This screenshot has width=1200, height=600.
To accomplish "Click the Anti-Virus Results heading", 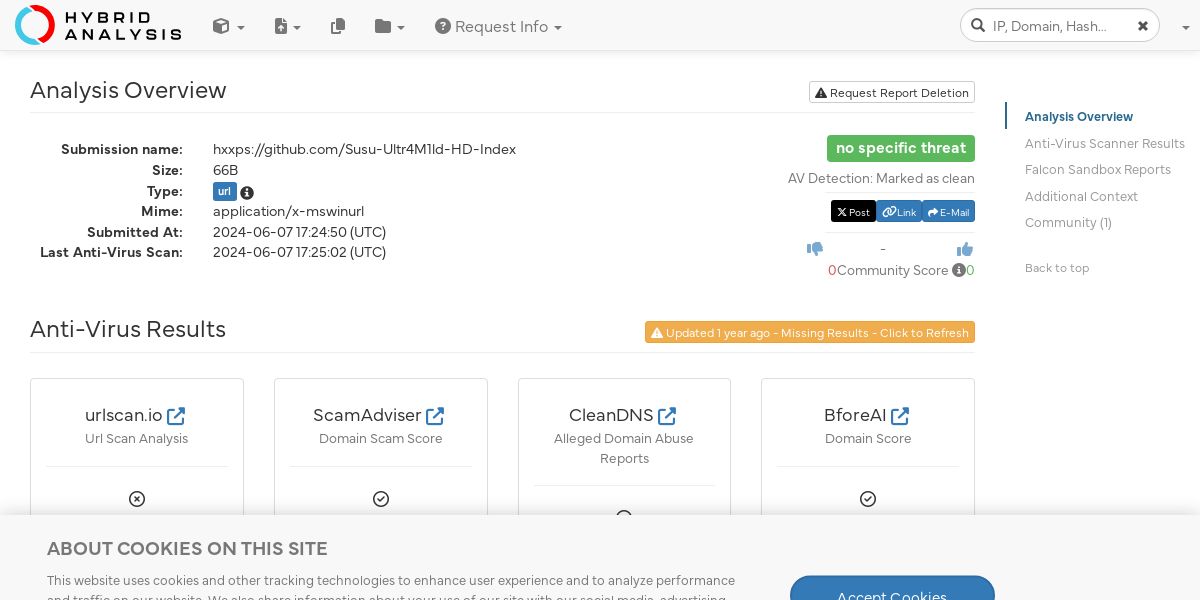I will pos(128,329).
